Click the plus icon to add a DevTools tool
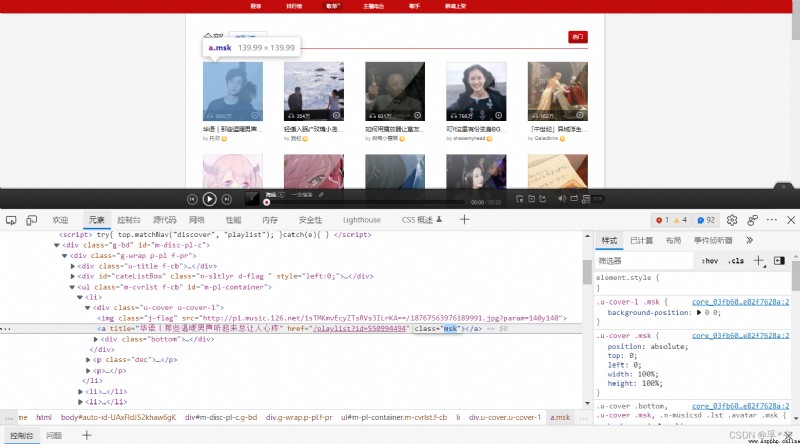The image size is (800, 444). tap(464, 220)
